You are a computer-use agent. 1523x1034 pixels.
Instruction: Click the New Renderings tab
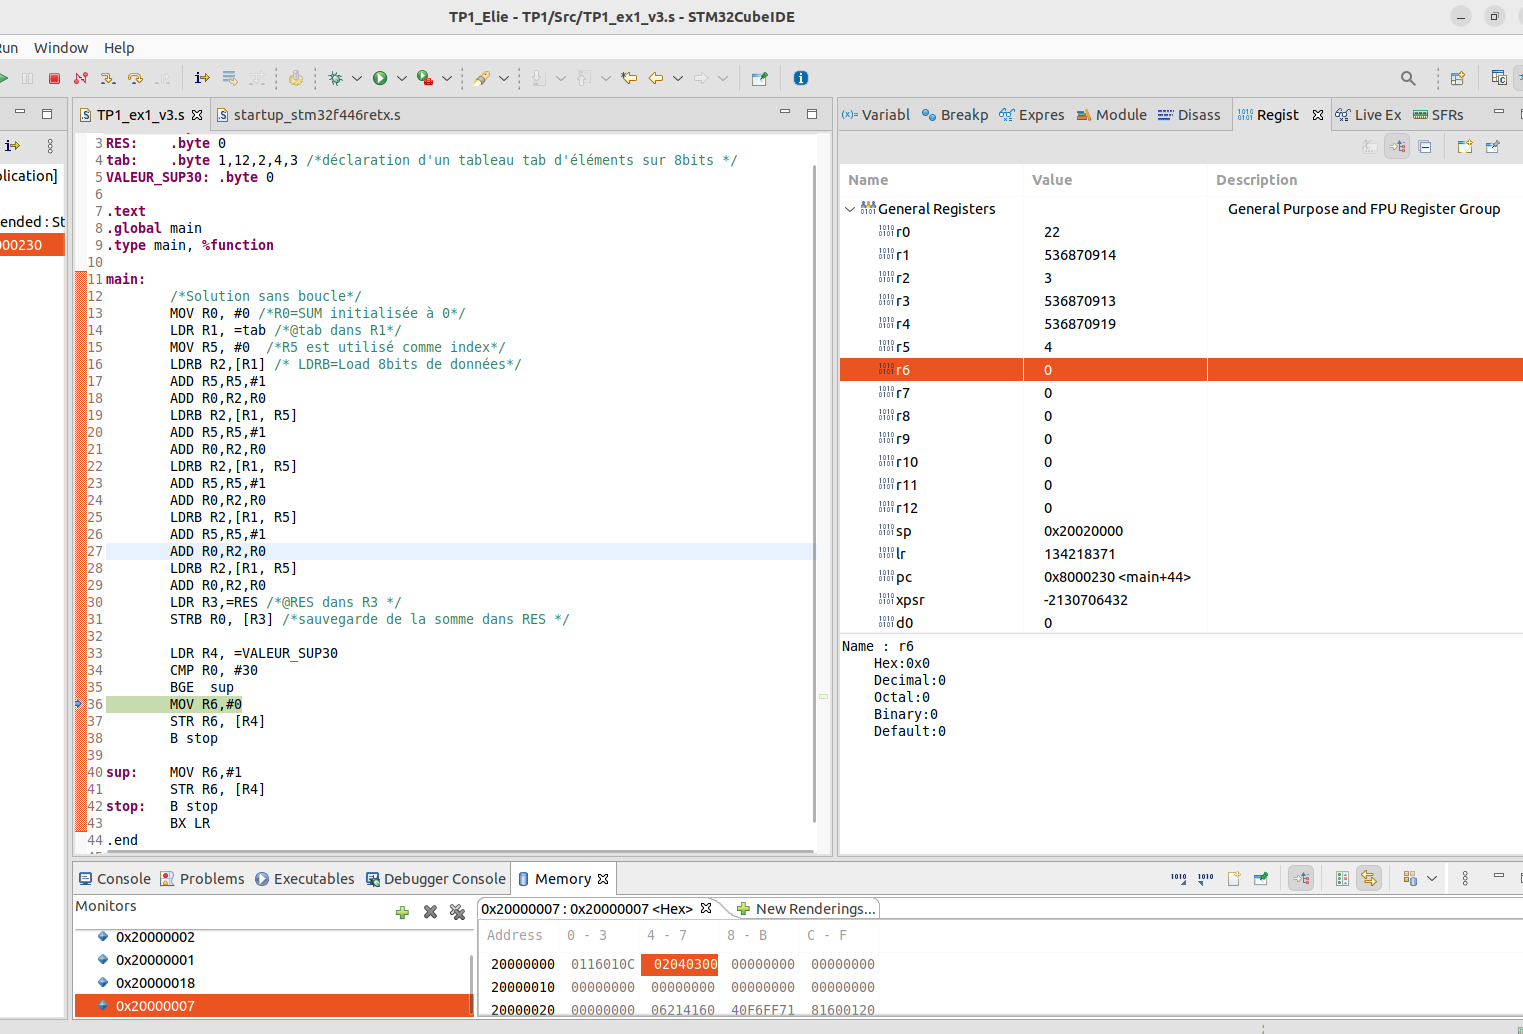tap(806, 909)
